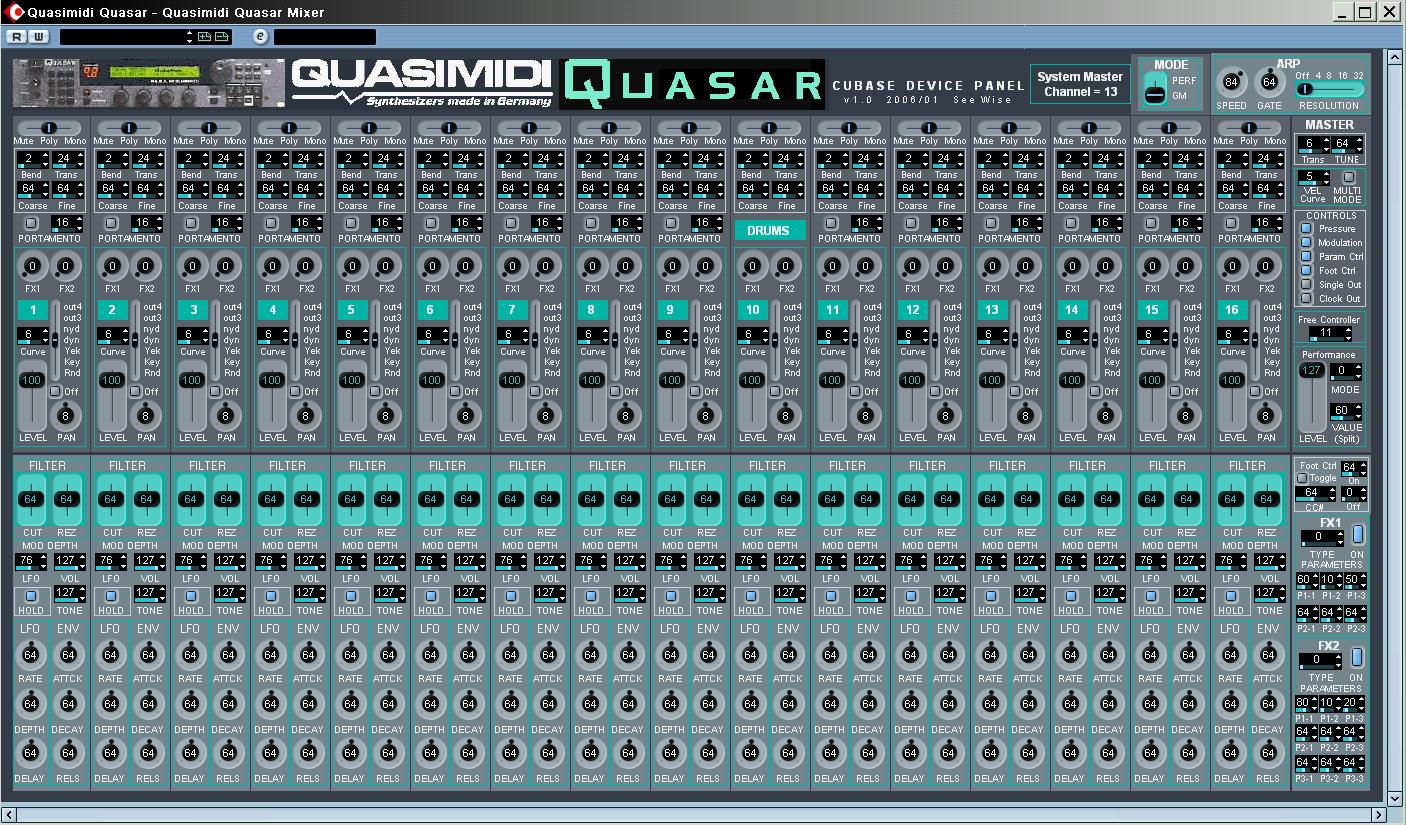Click channel 1 LFO RATE knob
The width and height of the screenshot is (1406, 825).
30,655
